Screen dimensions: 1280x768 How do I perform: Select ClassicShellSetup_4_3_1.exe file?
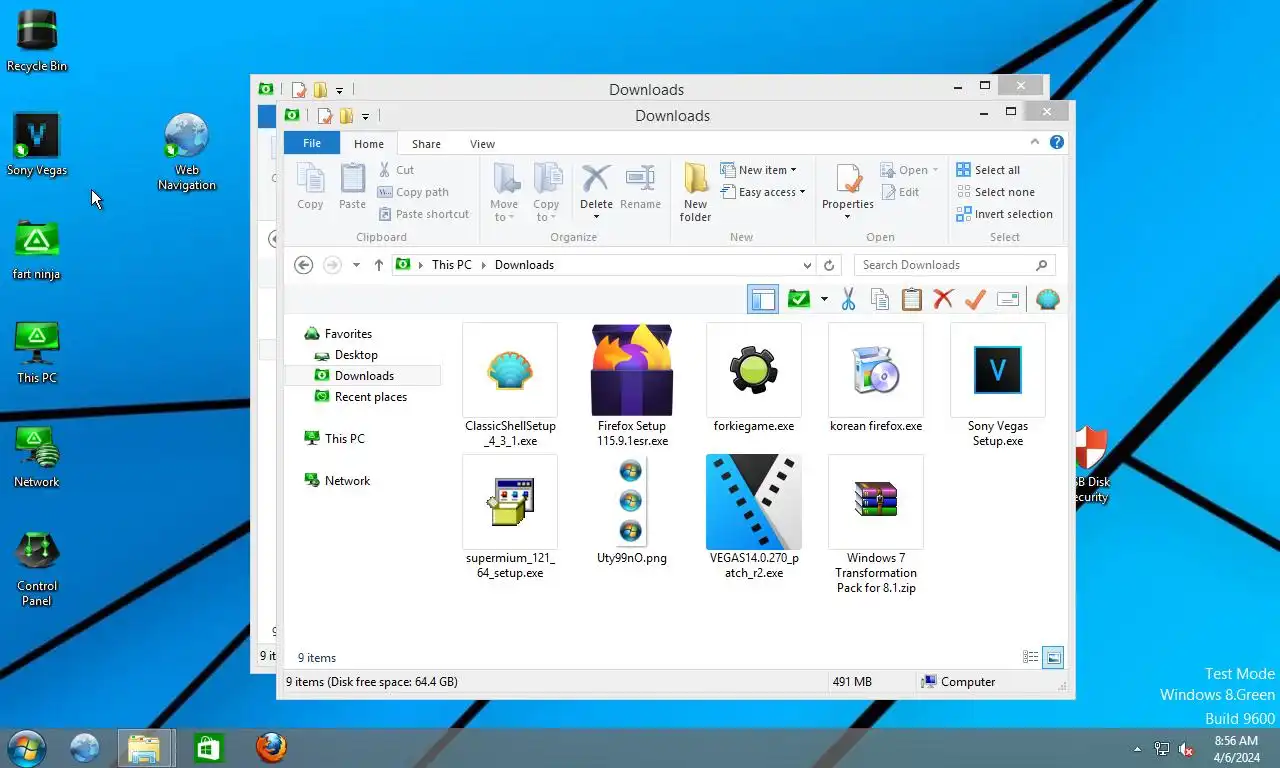[x=510, y=385]
